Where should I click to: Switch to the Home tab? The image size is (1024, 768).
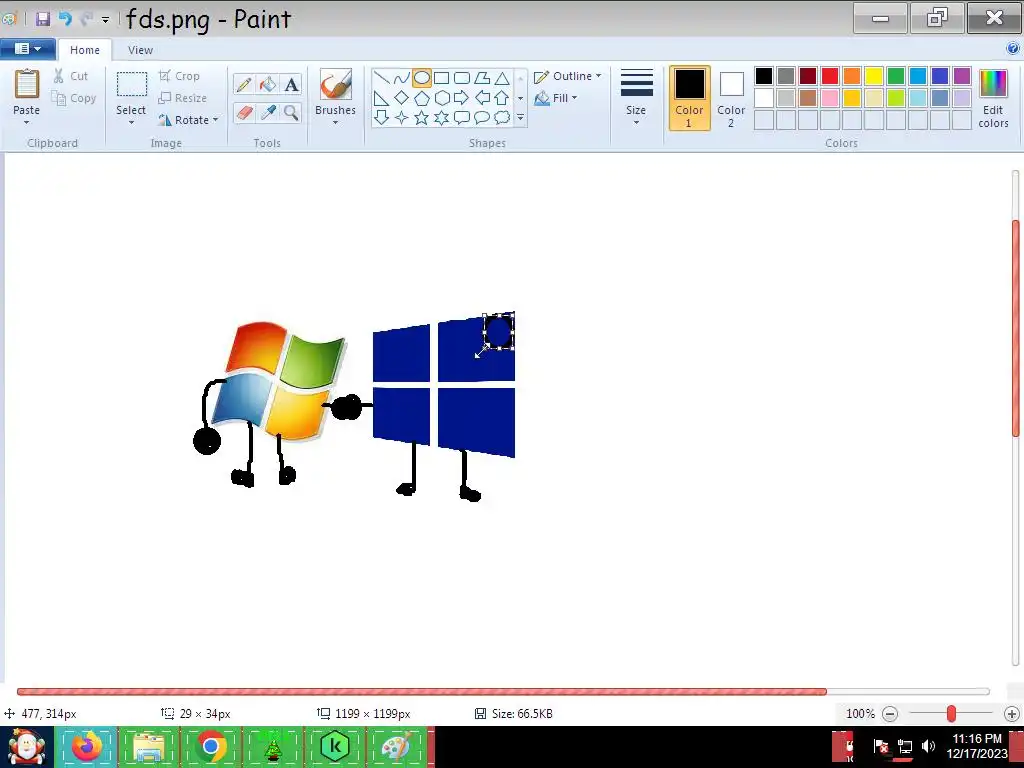85,50
